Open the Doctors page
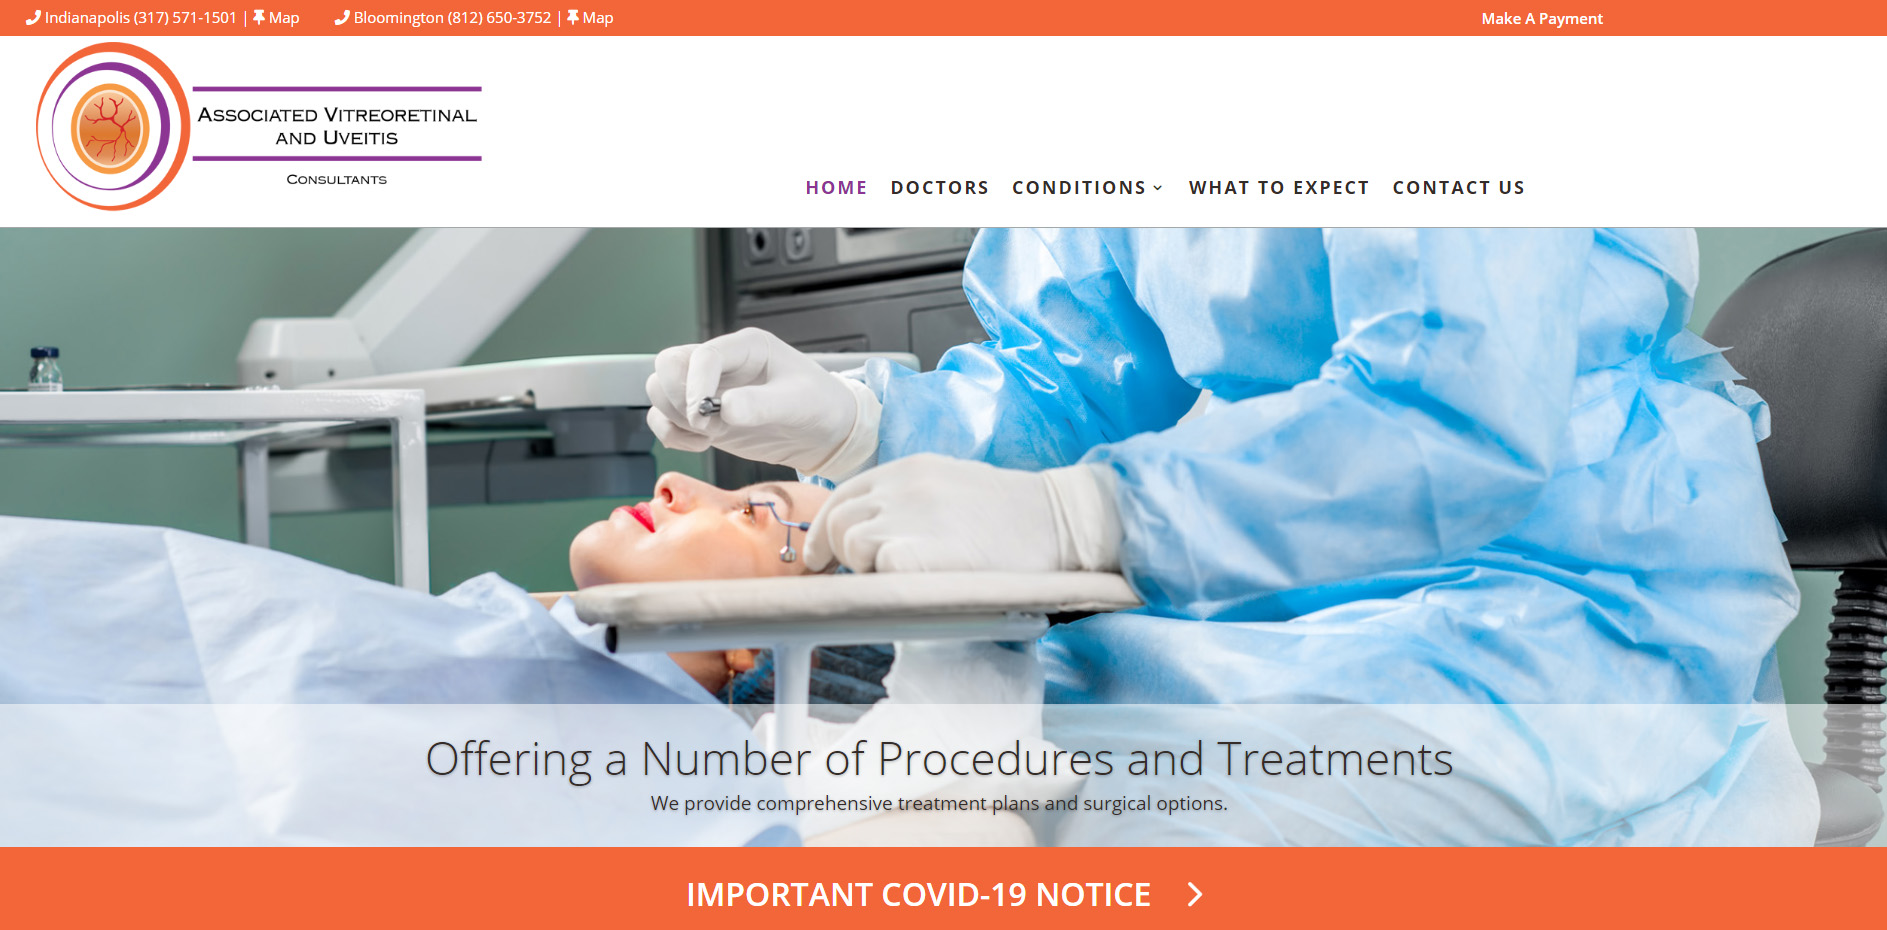 [x=939, y=188]
